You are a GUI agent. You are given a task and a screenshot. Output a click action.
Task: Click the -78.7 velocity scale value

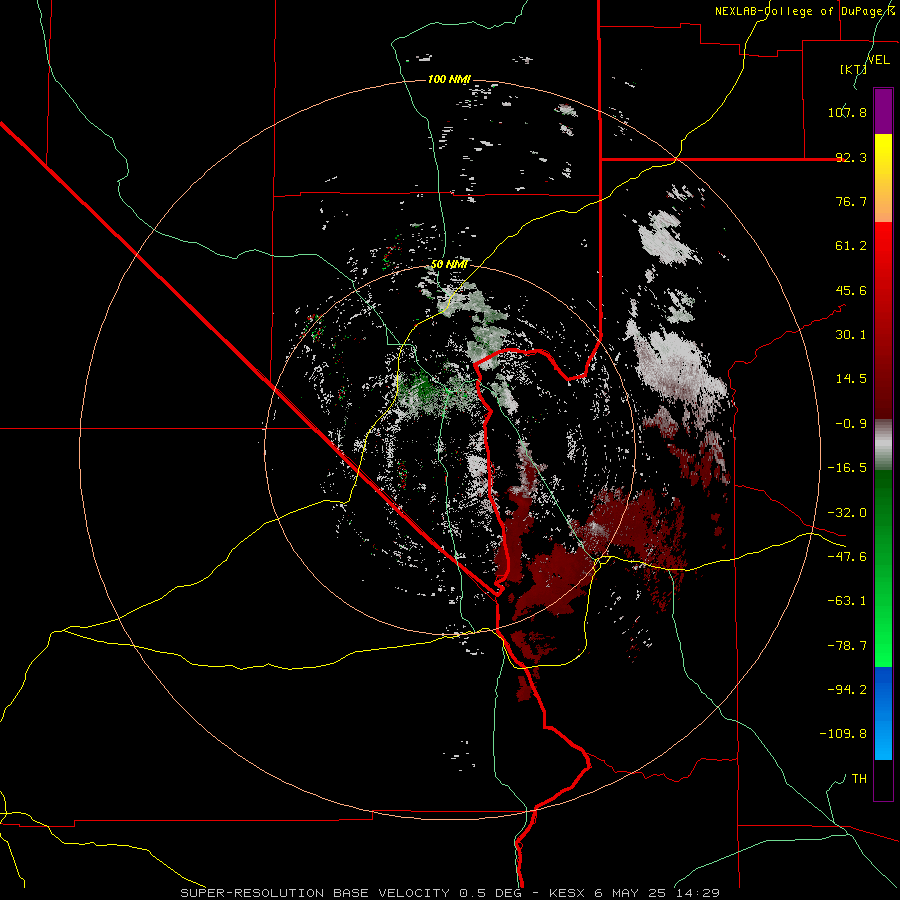click(x=847, y=646)
